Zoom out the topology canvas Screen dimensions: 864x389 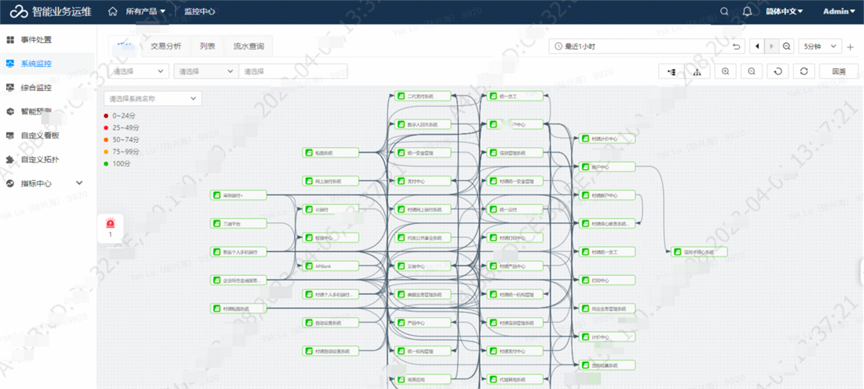click(752, 72)
